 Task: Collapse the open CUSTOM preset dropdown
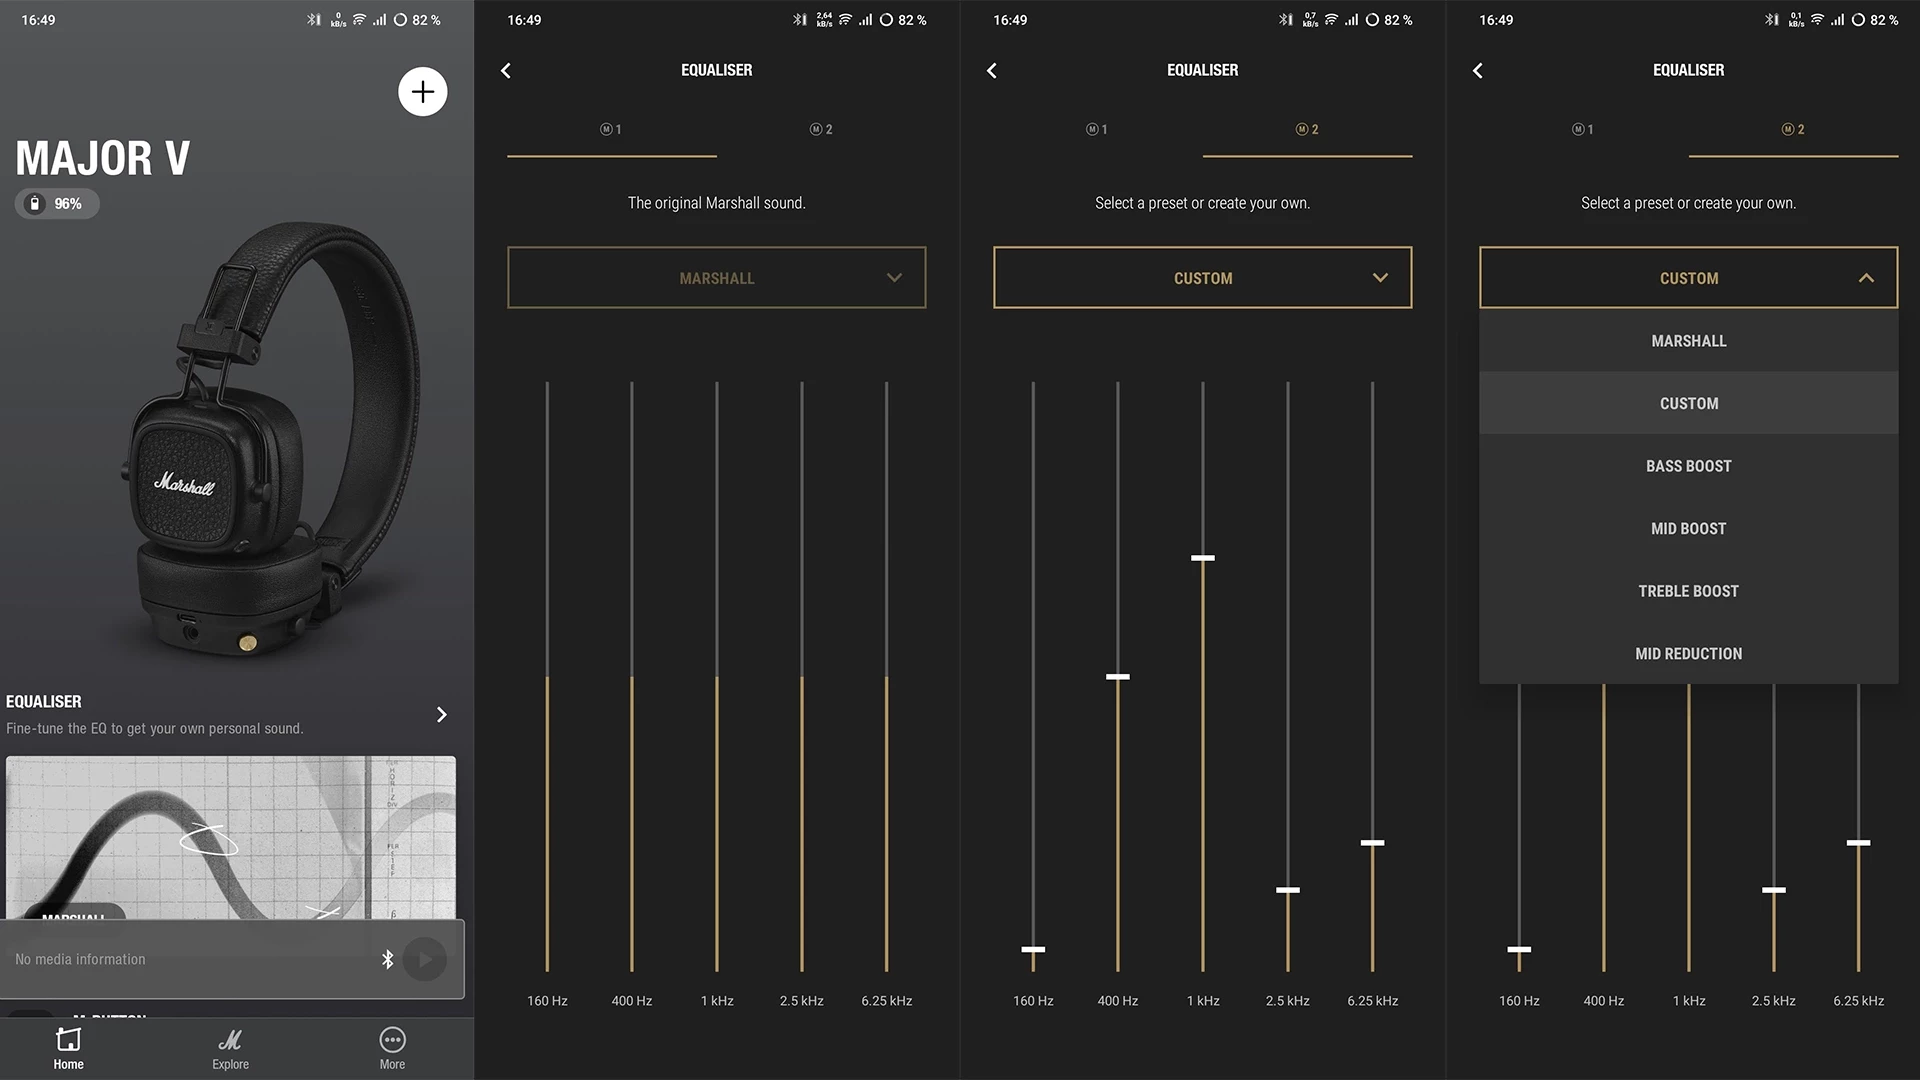click(x=1688, y=278)
